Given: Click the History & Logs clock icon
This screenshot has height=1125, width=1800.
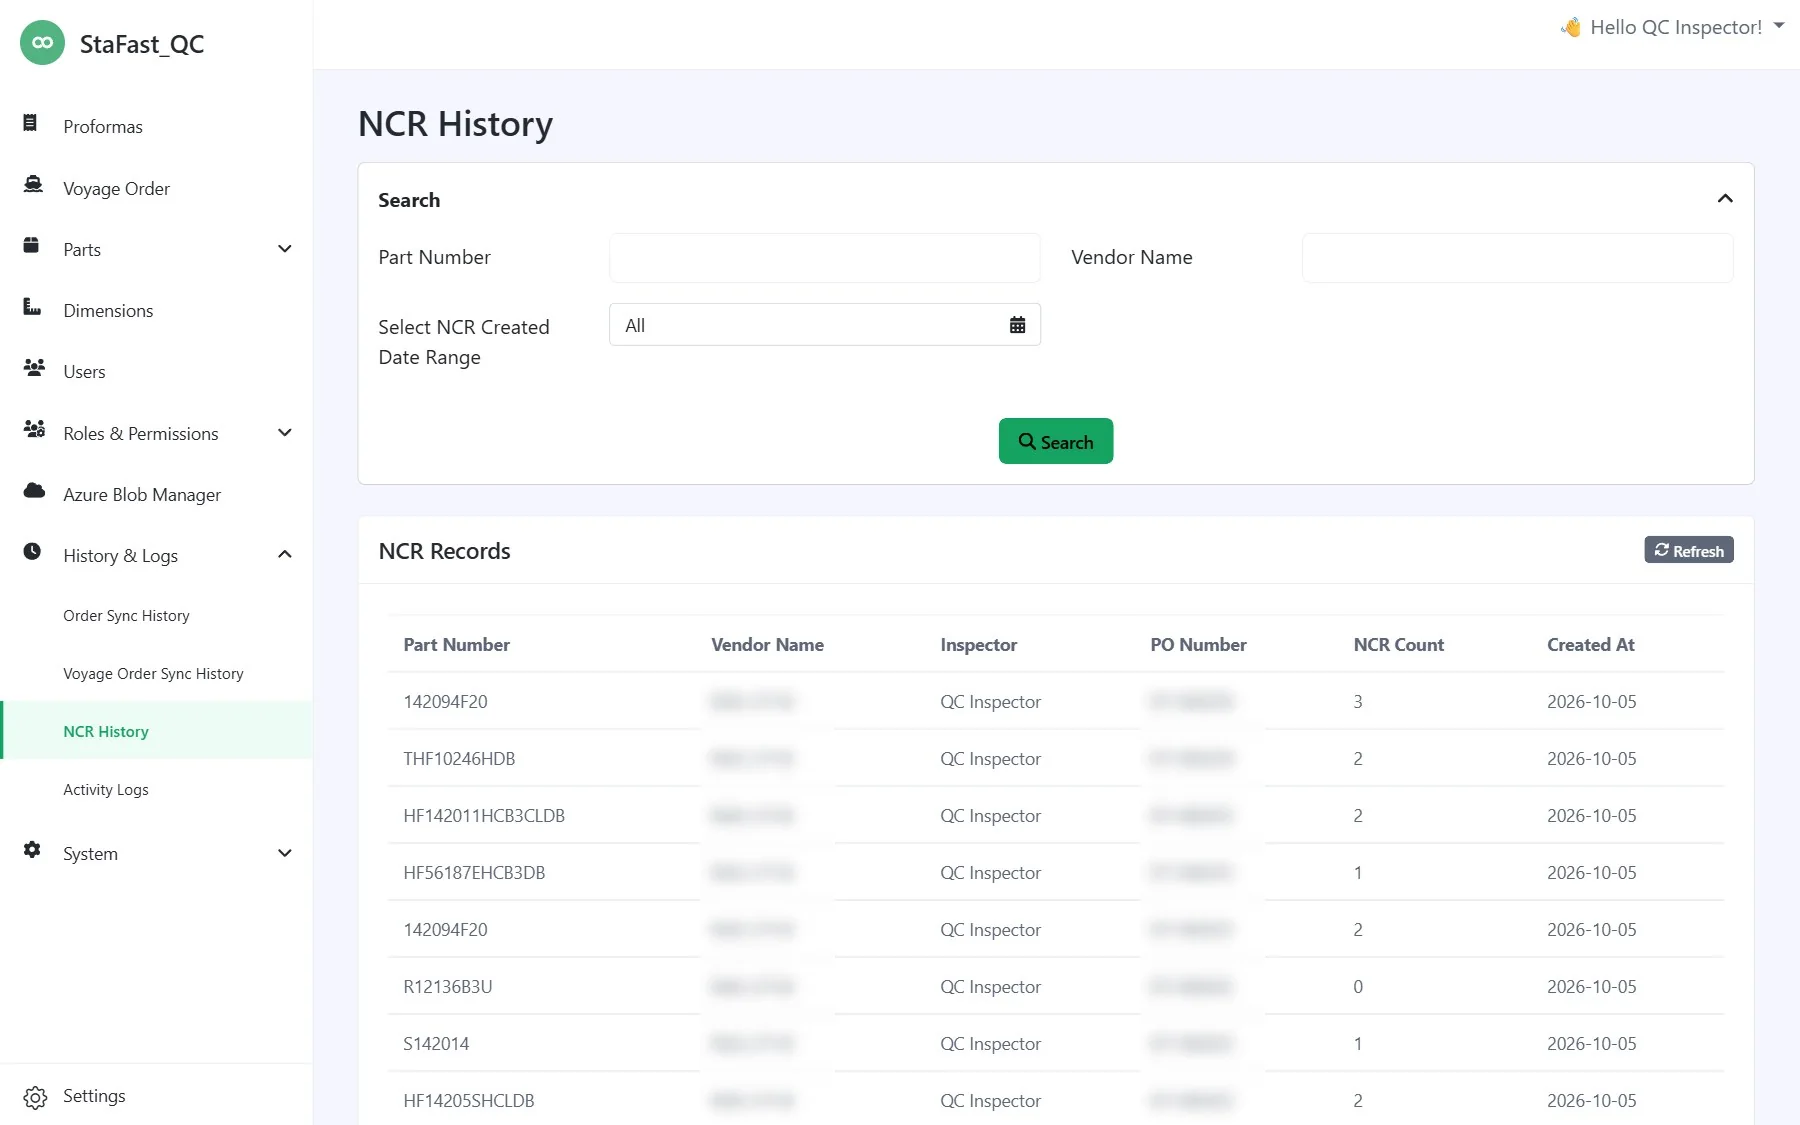Looking at the screenshot, I should pyautogui.click(x=32, y=552).
